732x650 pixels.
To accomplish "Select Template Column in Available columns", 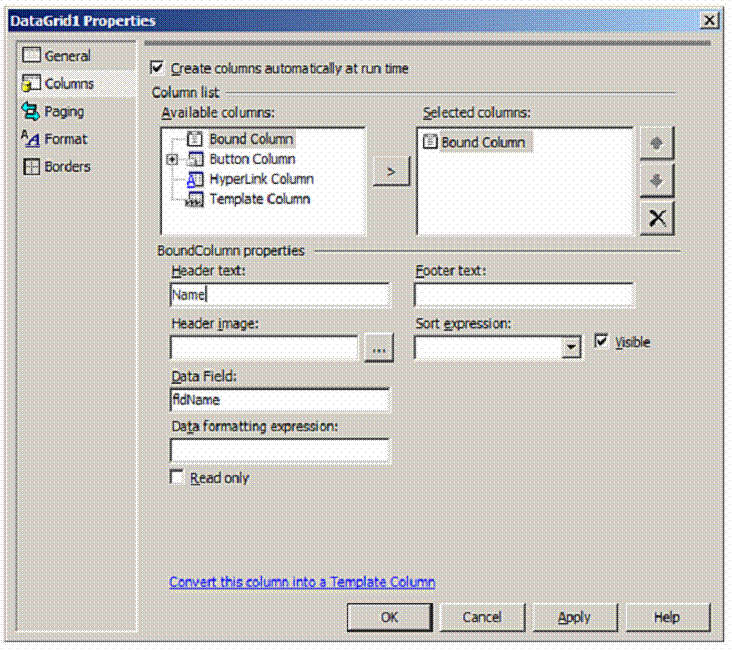I will click(x=260, y=199).
